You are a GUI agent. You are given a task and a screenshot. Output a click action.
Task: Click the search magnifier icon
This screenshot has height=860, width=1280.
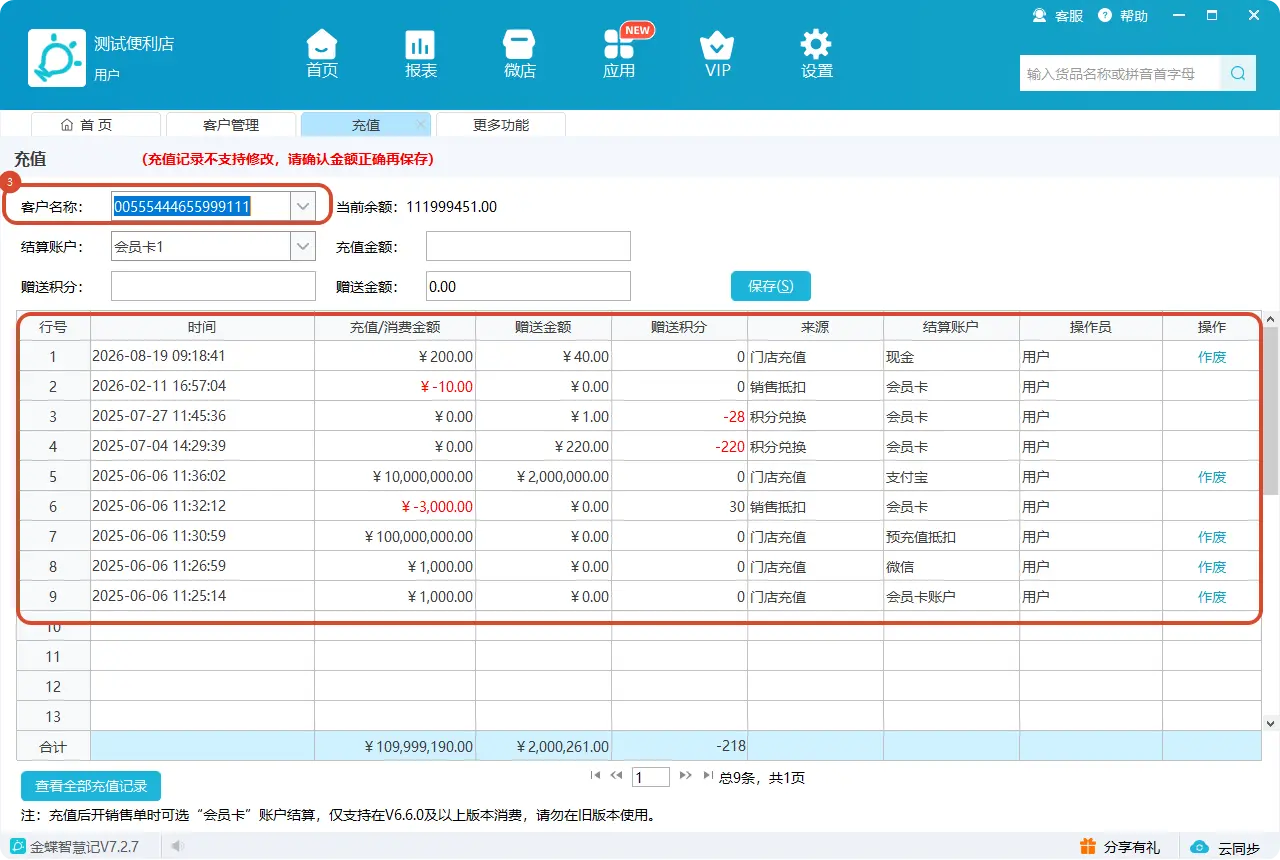[x=1237, y=73]
